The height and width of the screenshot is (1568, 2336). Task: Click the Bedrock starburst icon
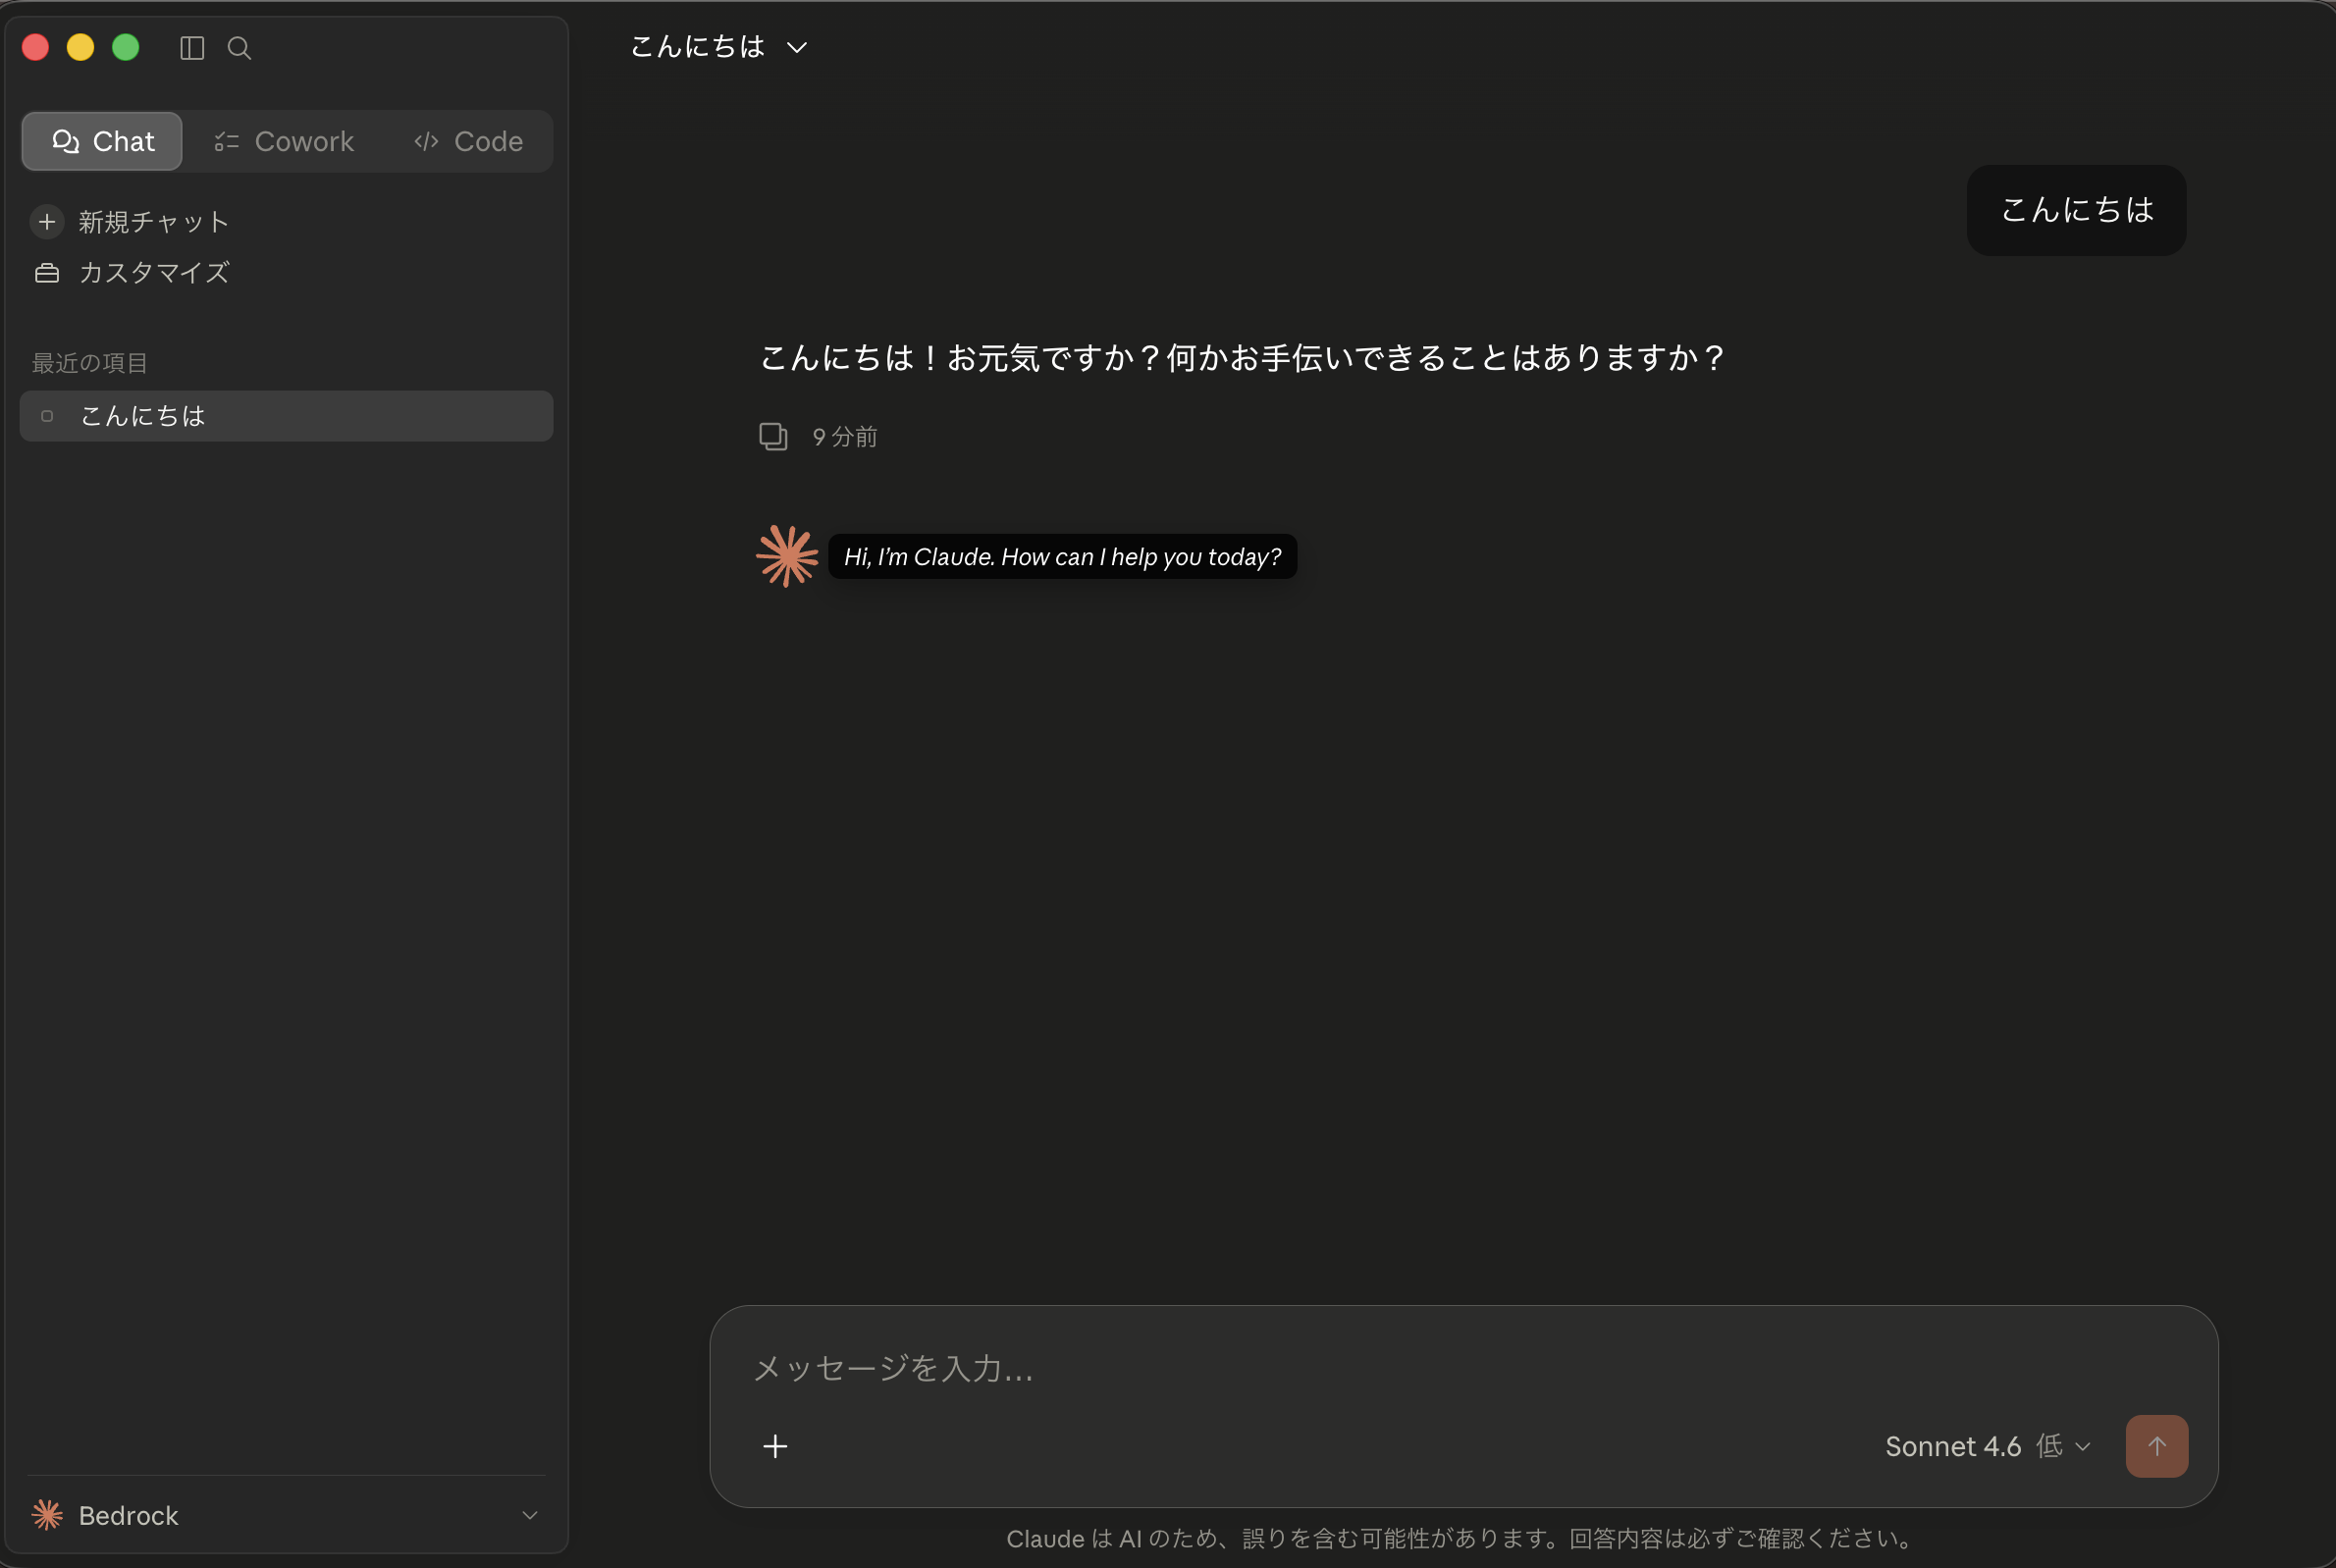click(x=47, y=1515)
